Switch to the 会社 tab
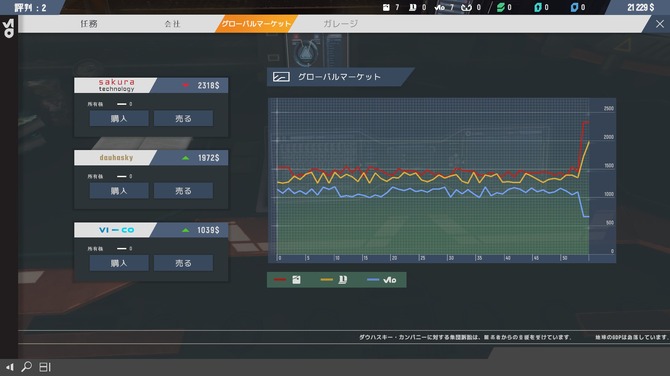This screenshot has height=376, width=670. pyautogui.click(x=172, y=24)
